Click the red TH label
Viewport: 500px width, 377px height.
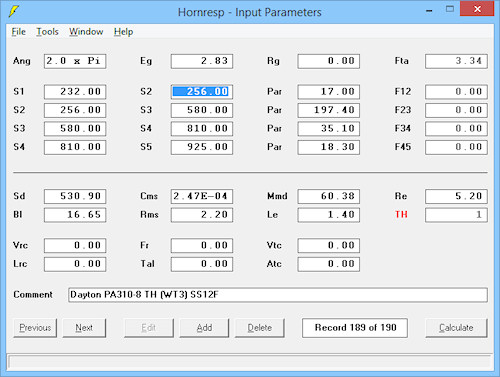point(401,214)
